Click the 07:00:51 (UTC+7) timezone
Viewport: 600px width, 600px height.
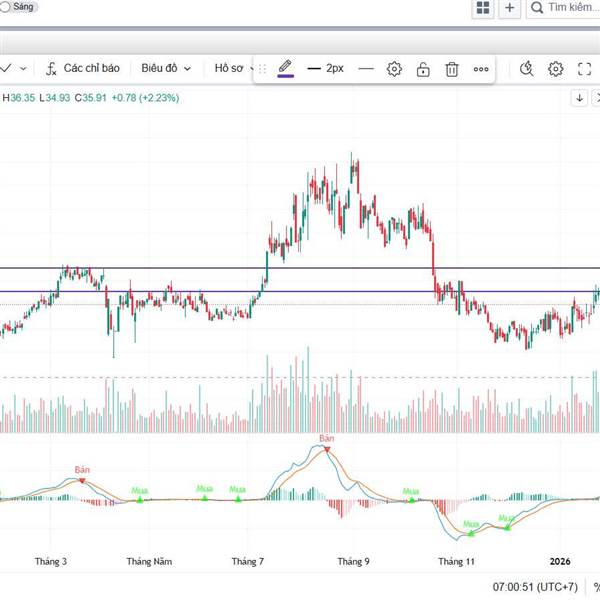(535, 587)
